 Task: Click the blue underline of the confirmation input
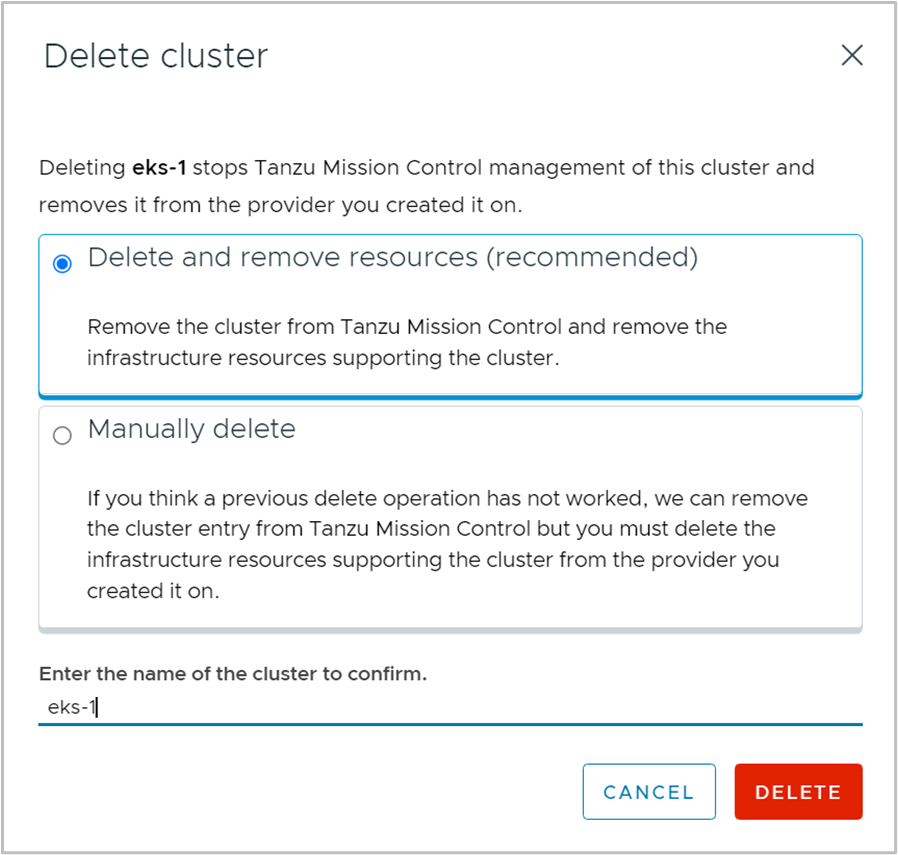tap(450, 724)
